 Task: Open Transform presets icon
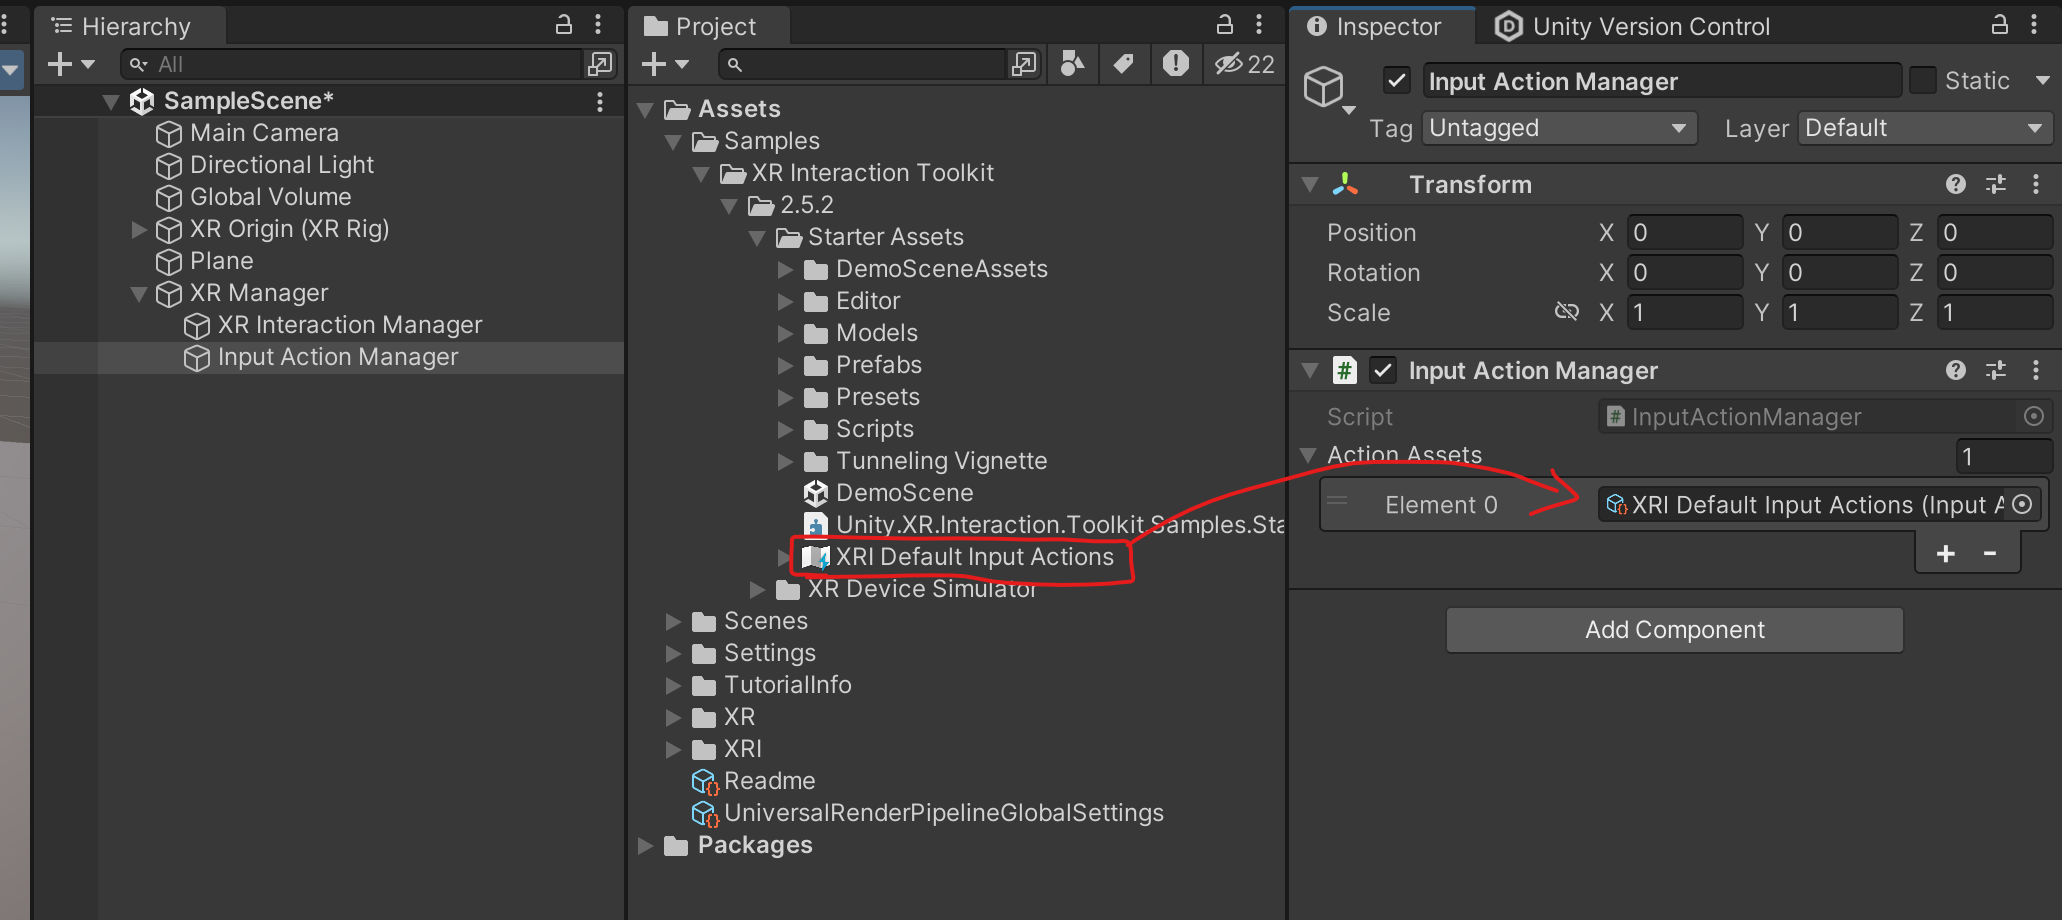[x=1996, y=184]
